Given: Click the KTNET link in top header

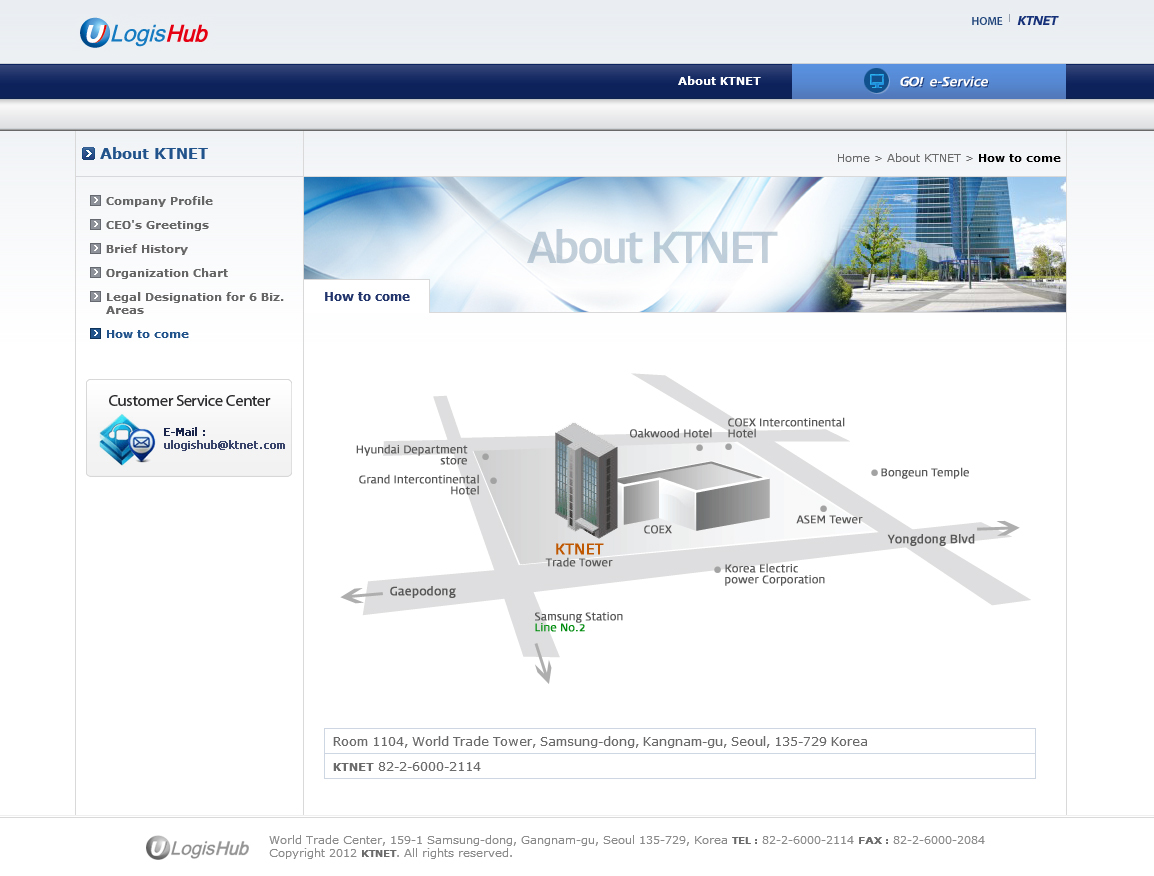Looking at the screenshot, I should (1037, 21).
